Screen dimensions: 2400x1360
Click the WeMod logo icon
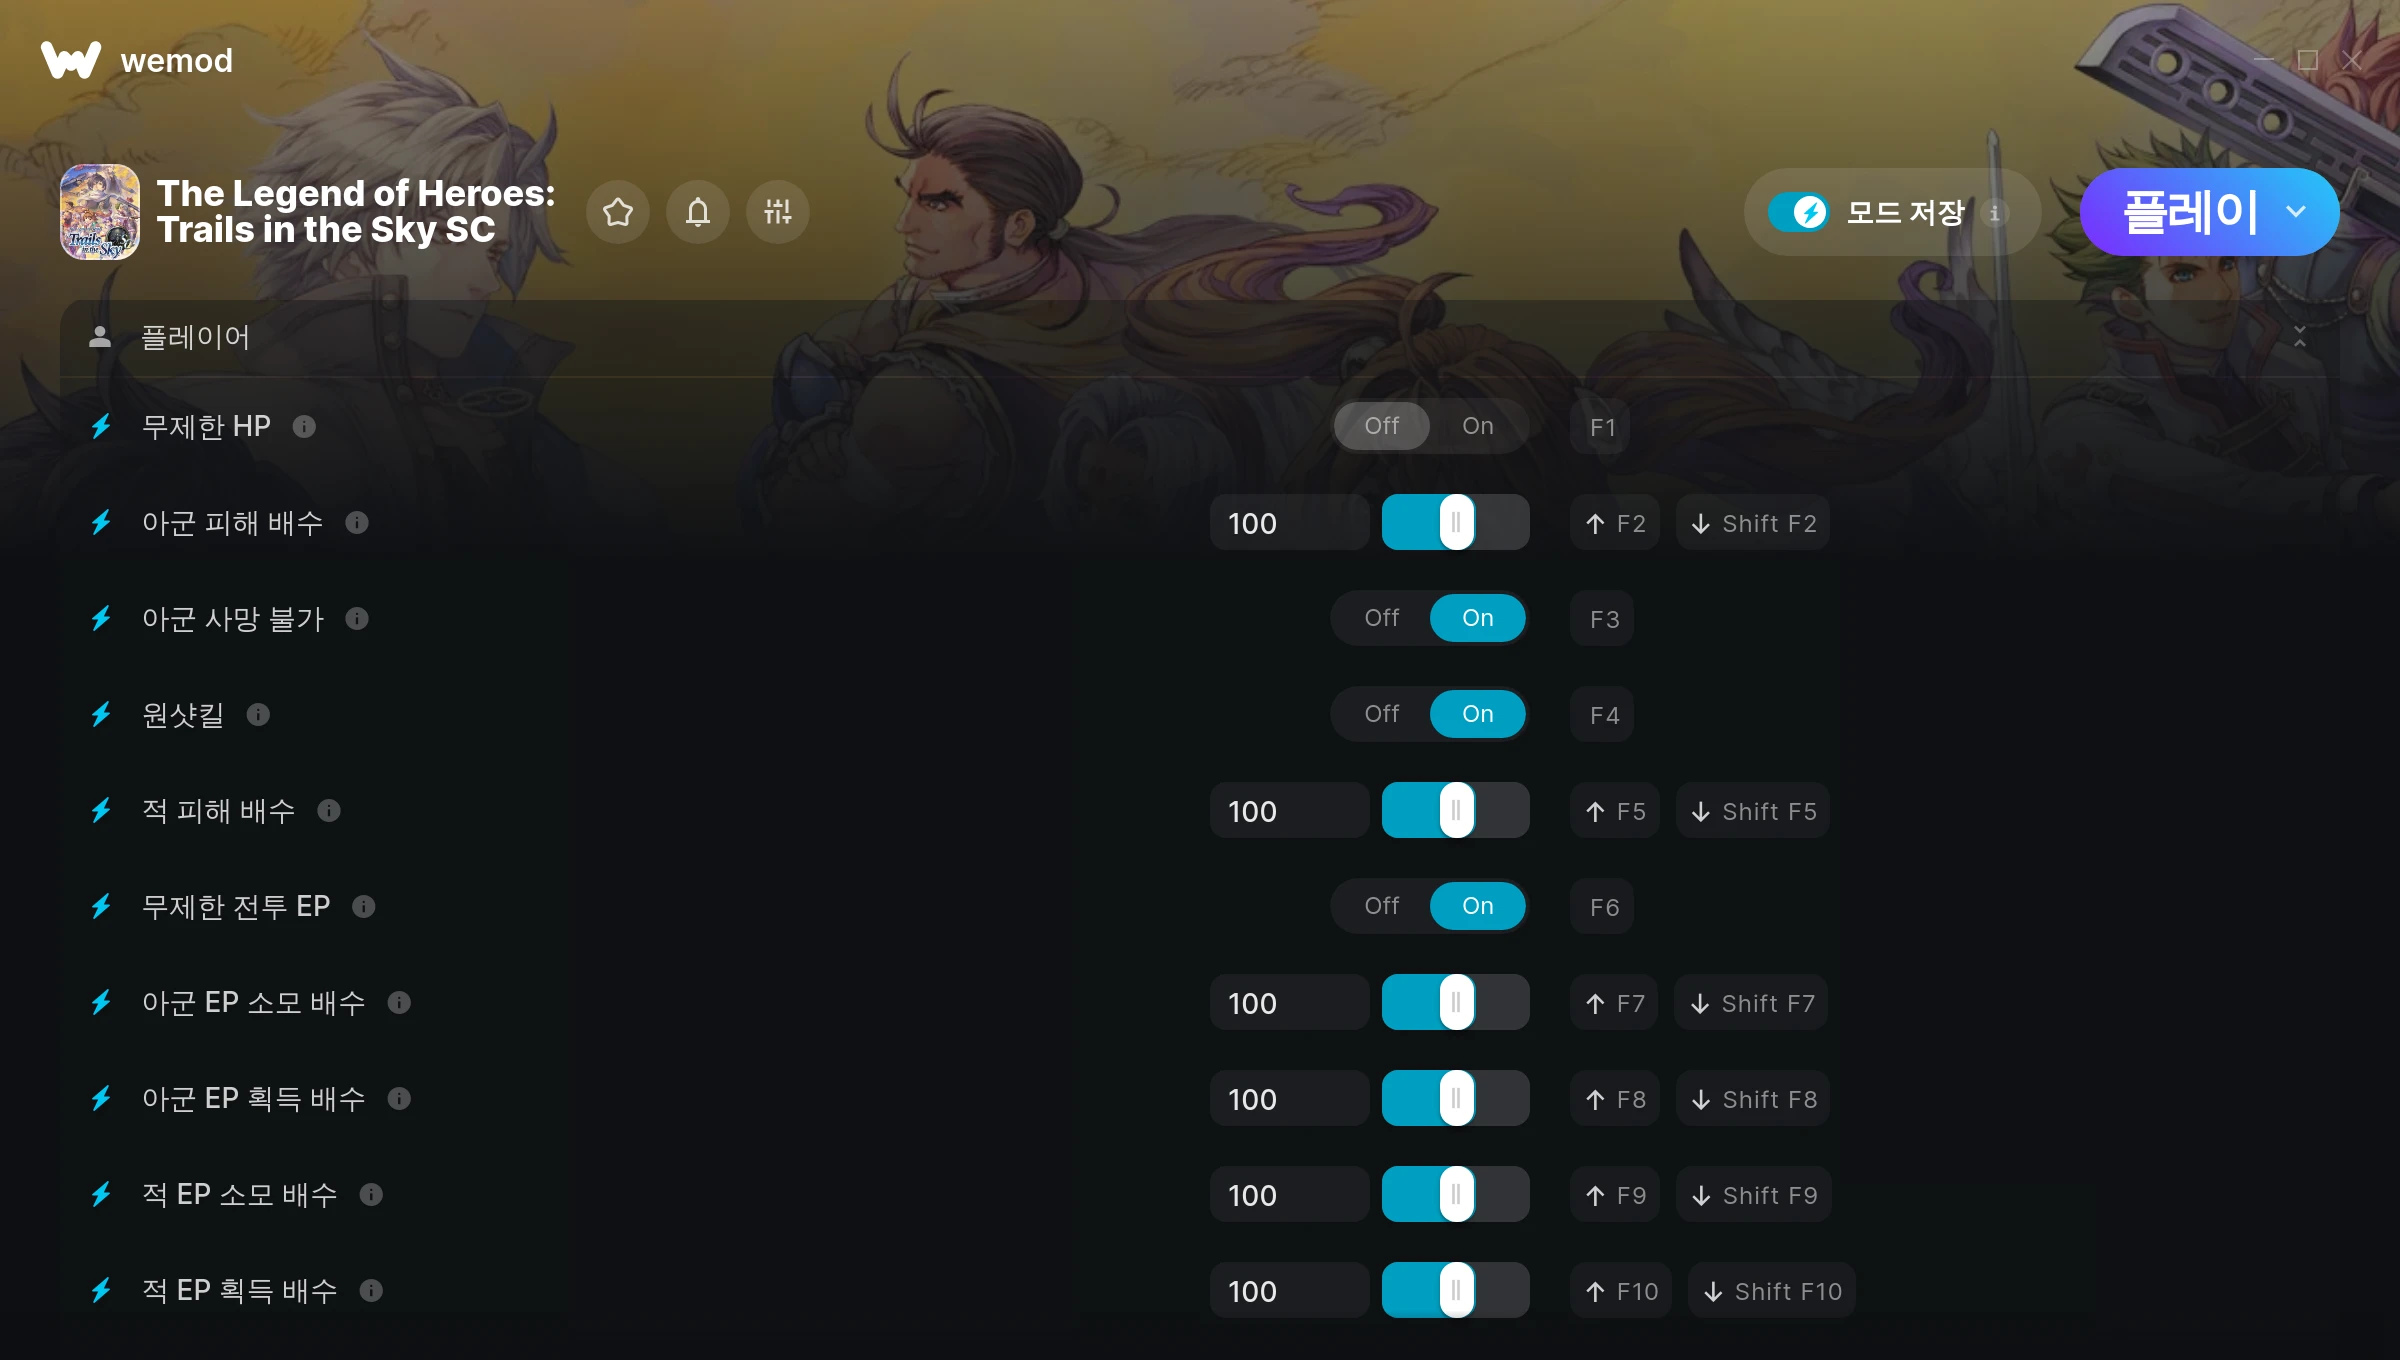pos(70,60)
